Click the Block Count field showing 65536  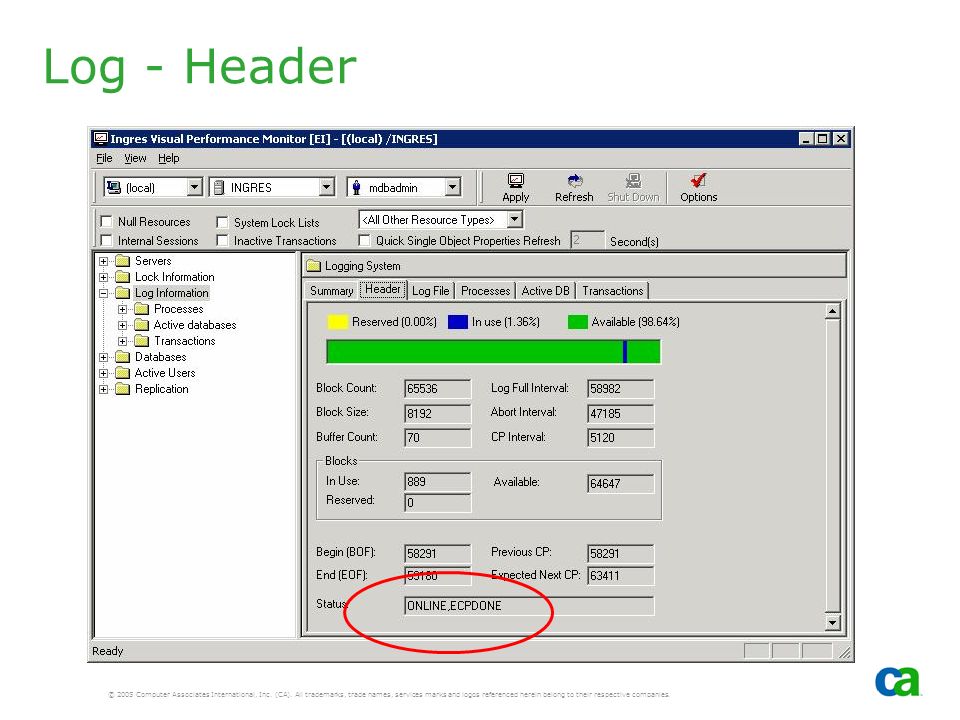pyautogui.click(x=437, y=389)
